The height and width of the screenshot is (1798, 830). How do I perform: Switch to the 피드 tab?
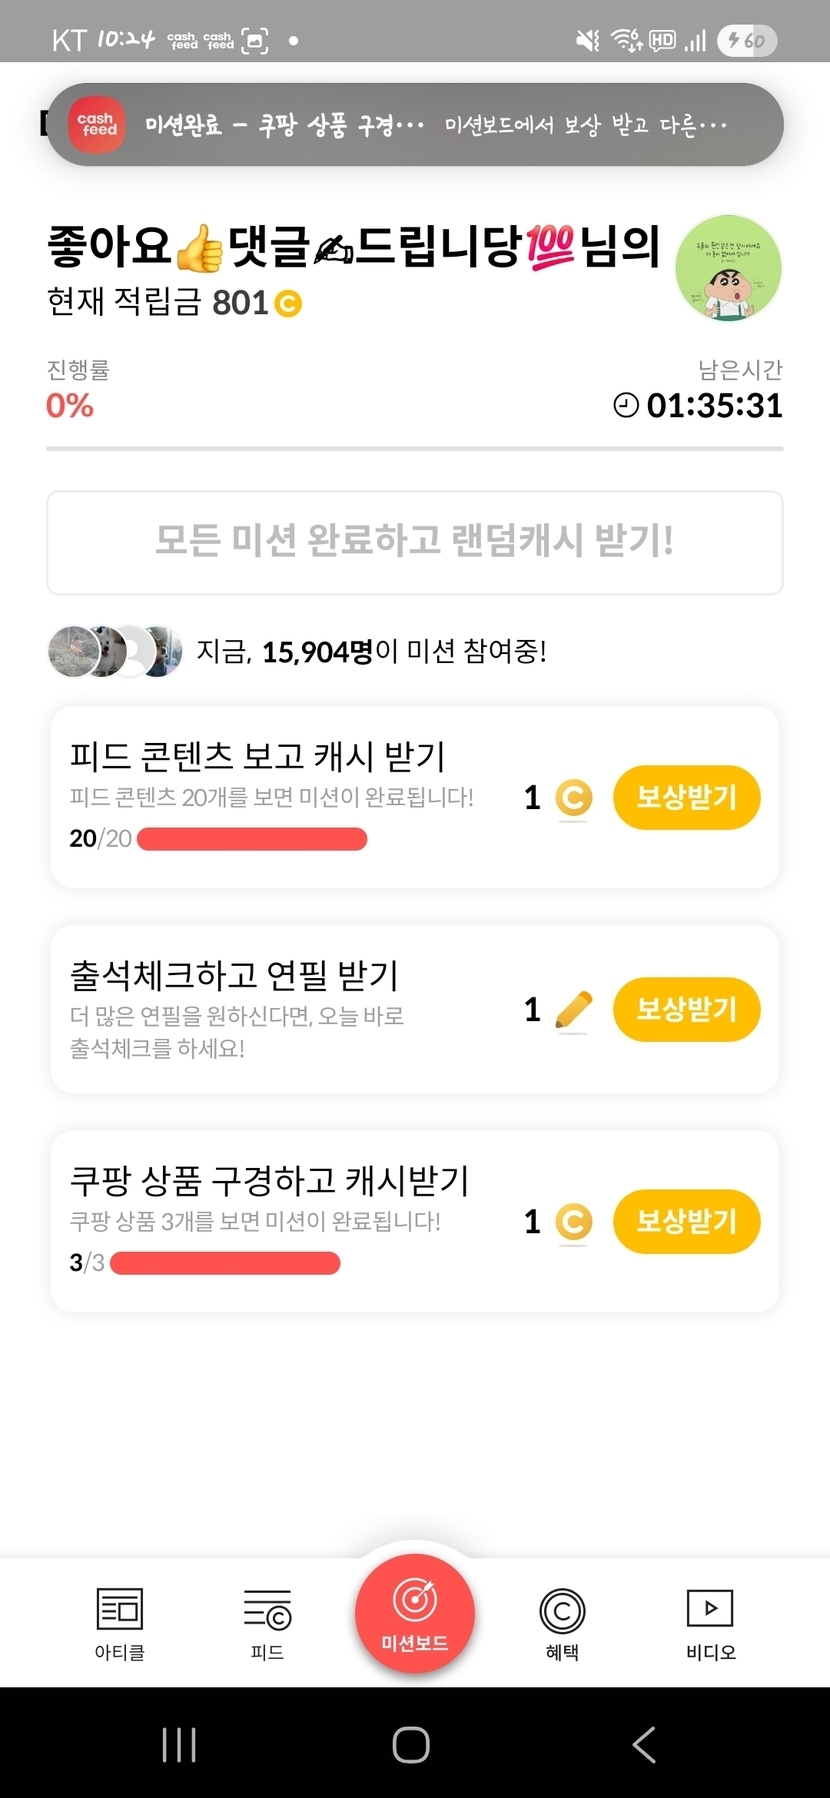267,1623
